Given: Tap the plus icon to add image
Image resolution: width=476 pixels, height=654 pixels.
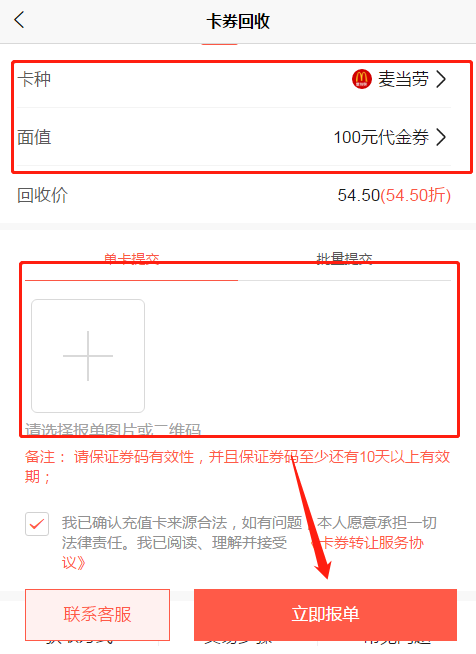Looking at the screenshot, I should 88,356.
